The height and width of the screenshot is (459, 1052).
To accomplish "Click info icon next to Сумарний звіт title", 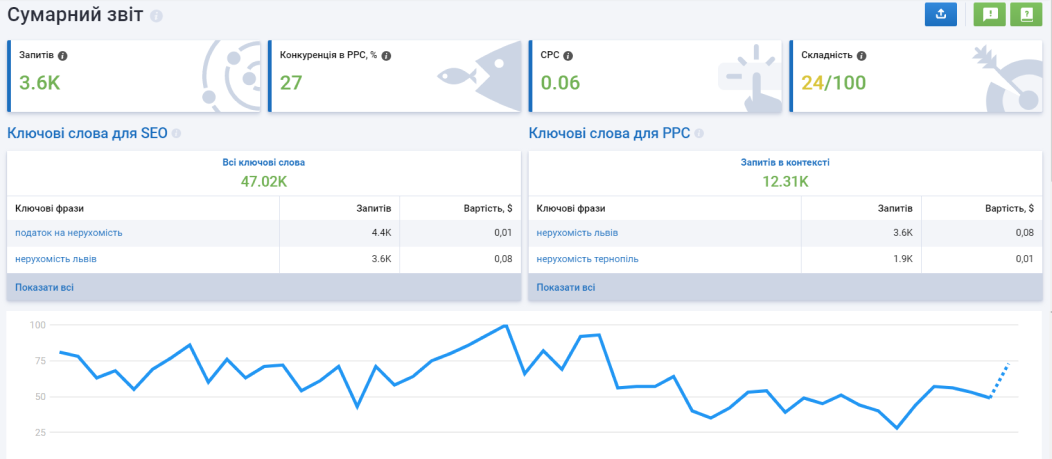I will point(156,16).
